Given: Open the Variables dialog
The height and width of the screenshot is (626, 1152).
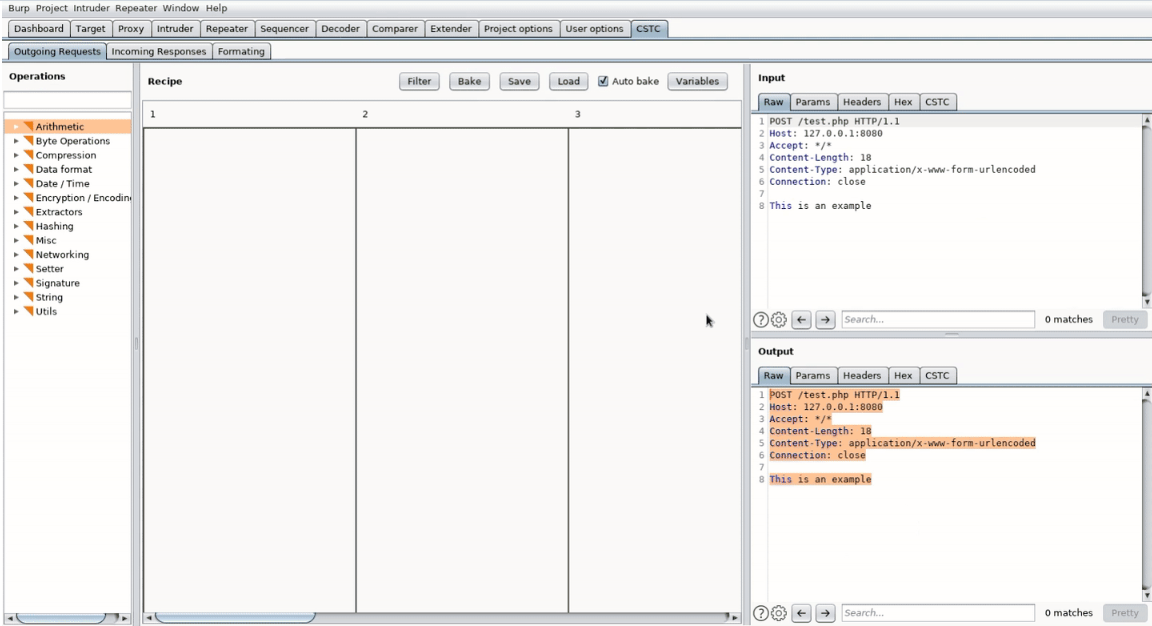Looking at the screenshot, I should [x=697, y=81].
